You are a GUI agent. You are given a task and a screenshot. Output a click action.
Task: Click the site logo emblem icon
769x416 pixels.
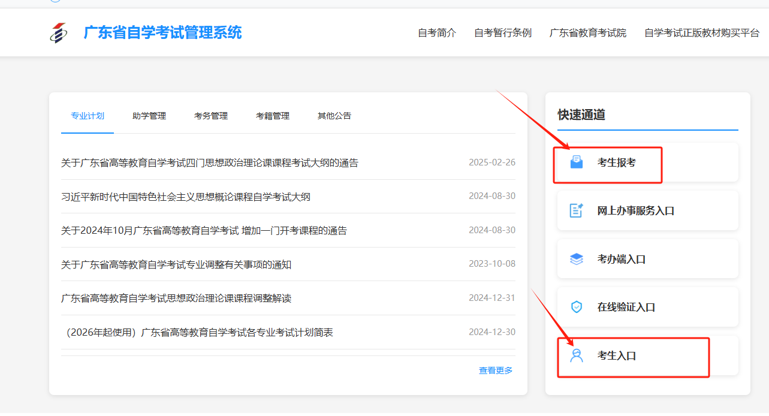coord(58,33)
